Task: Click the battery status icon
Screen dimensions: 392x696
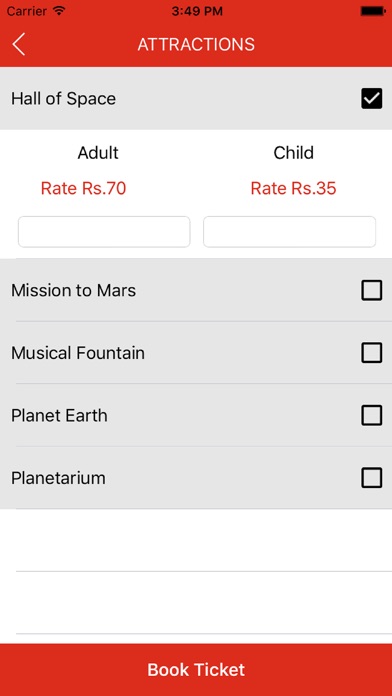Action: coord(373,11)
